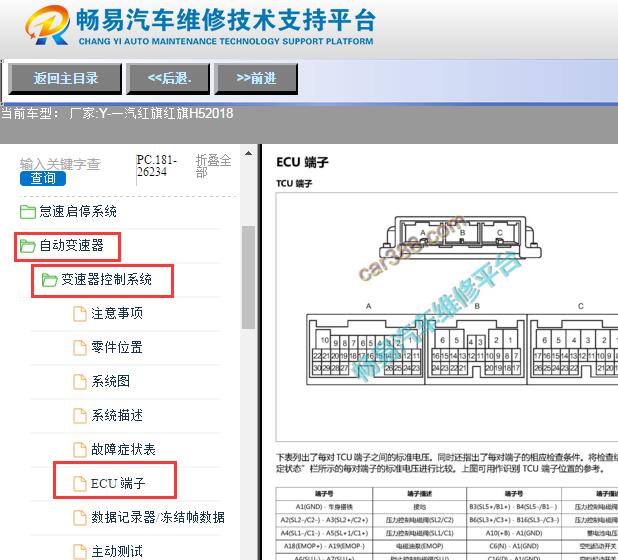
Task: Click the TCU 端子 subheading
Action: pos(294,184)
